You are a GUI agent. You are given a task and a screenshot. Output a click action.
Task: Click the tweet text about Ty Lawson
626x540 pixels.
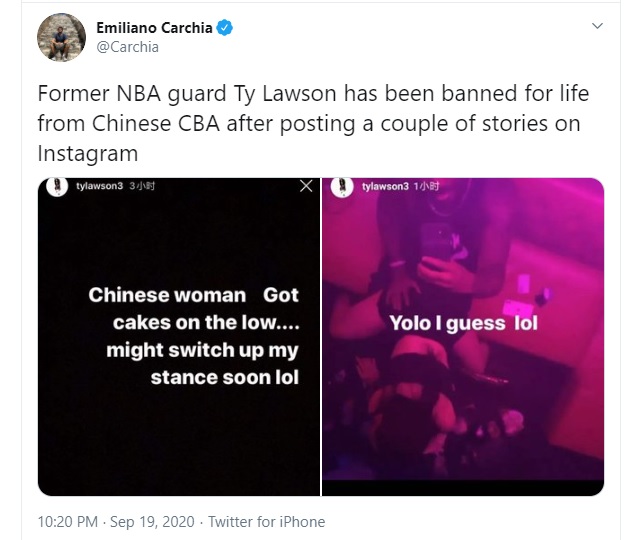click(x=313, y=123)
